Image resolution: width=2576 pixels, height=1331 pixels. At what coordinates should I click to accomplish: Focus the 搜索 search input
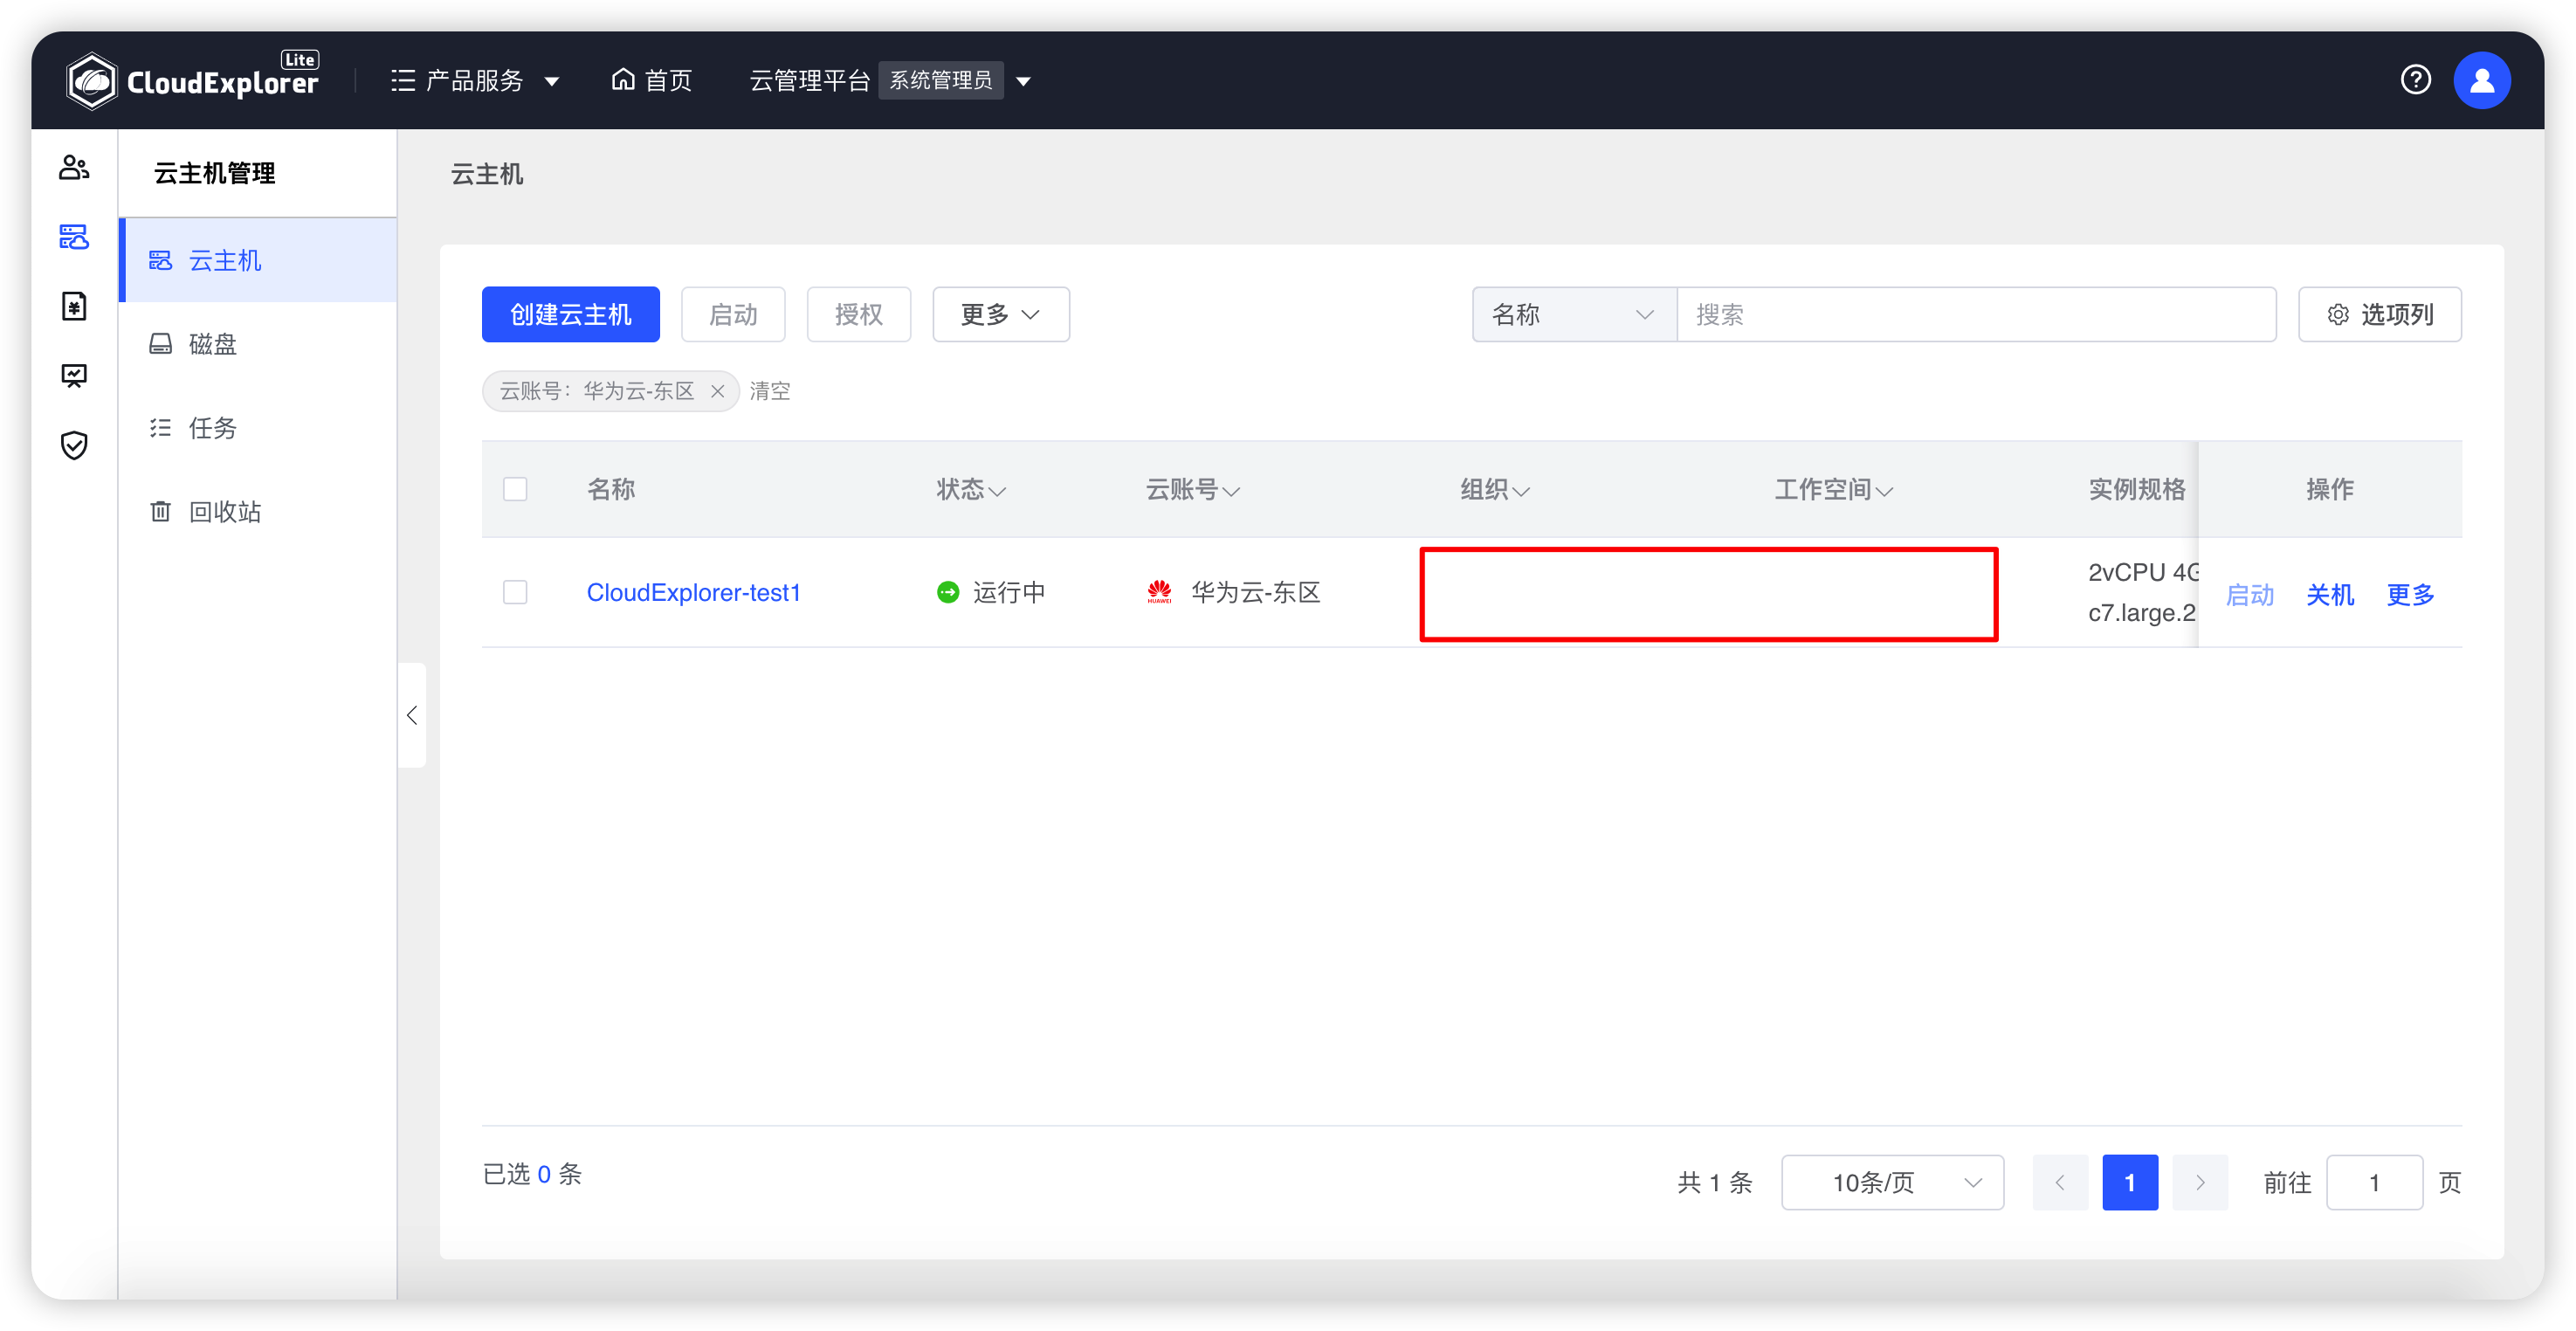click(1975, 314)
